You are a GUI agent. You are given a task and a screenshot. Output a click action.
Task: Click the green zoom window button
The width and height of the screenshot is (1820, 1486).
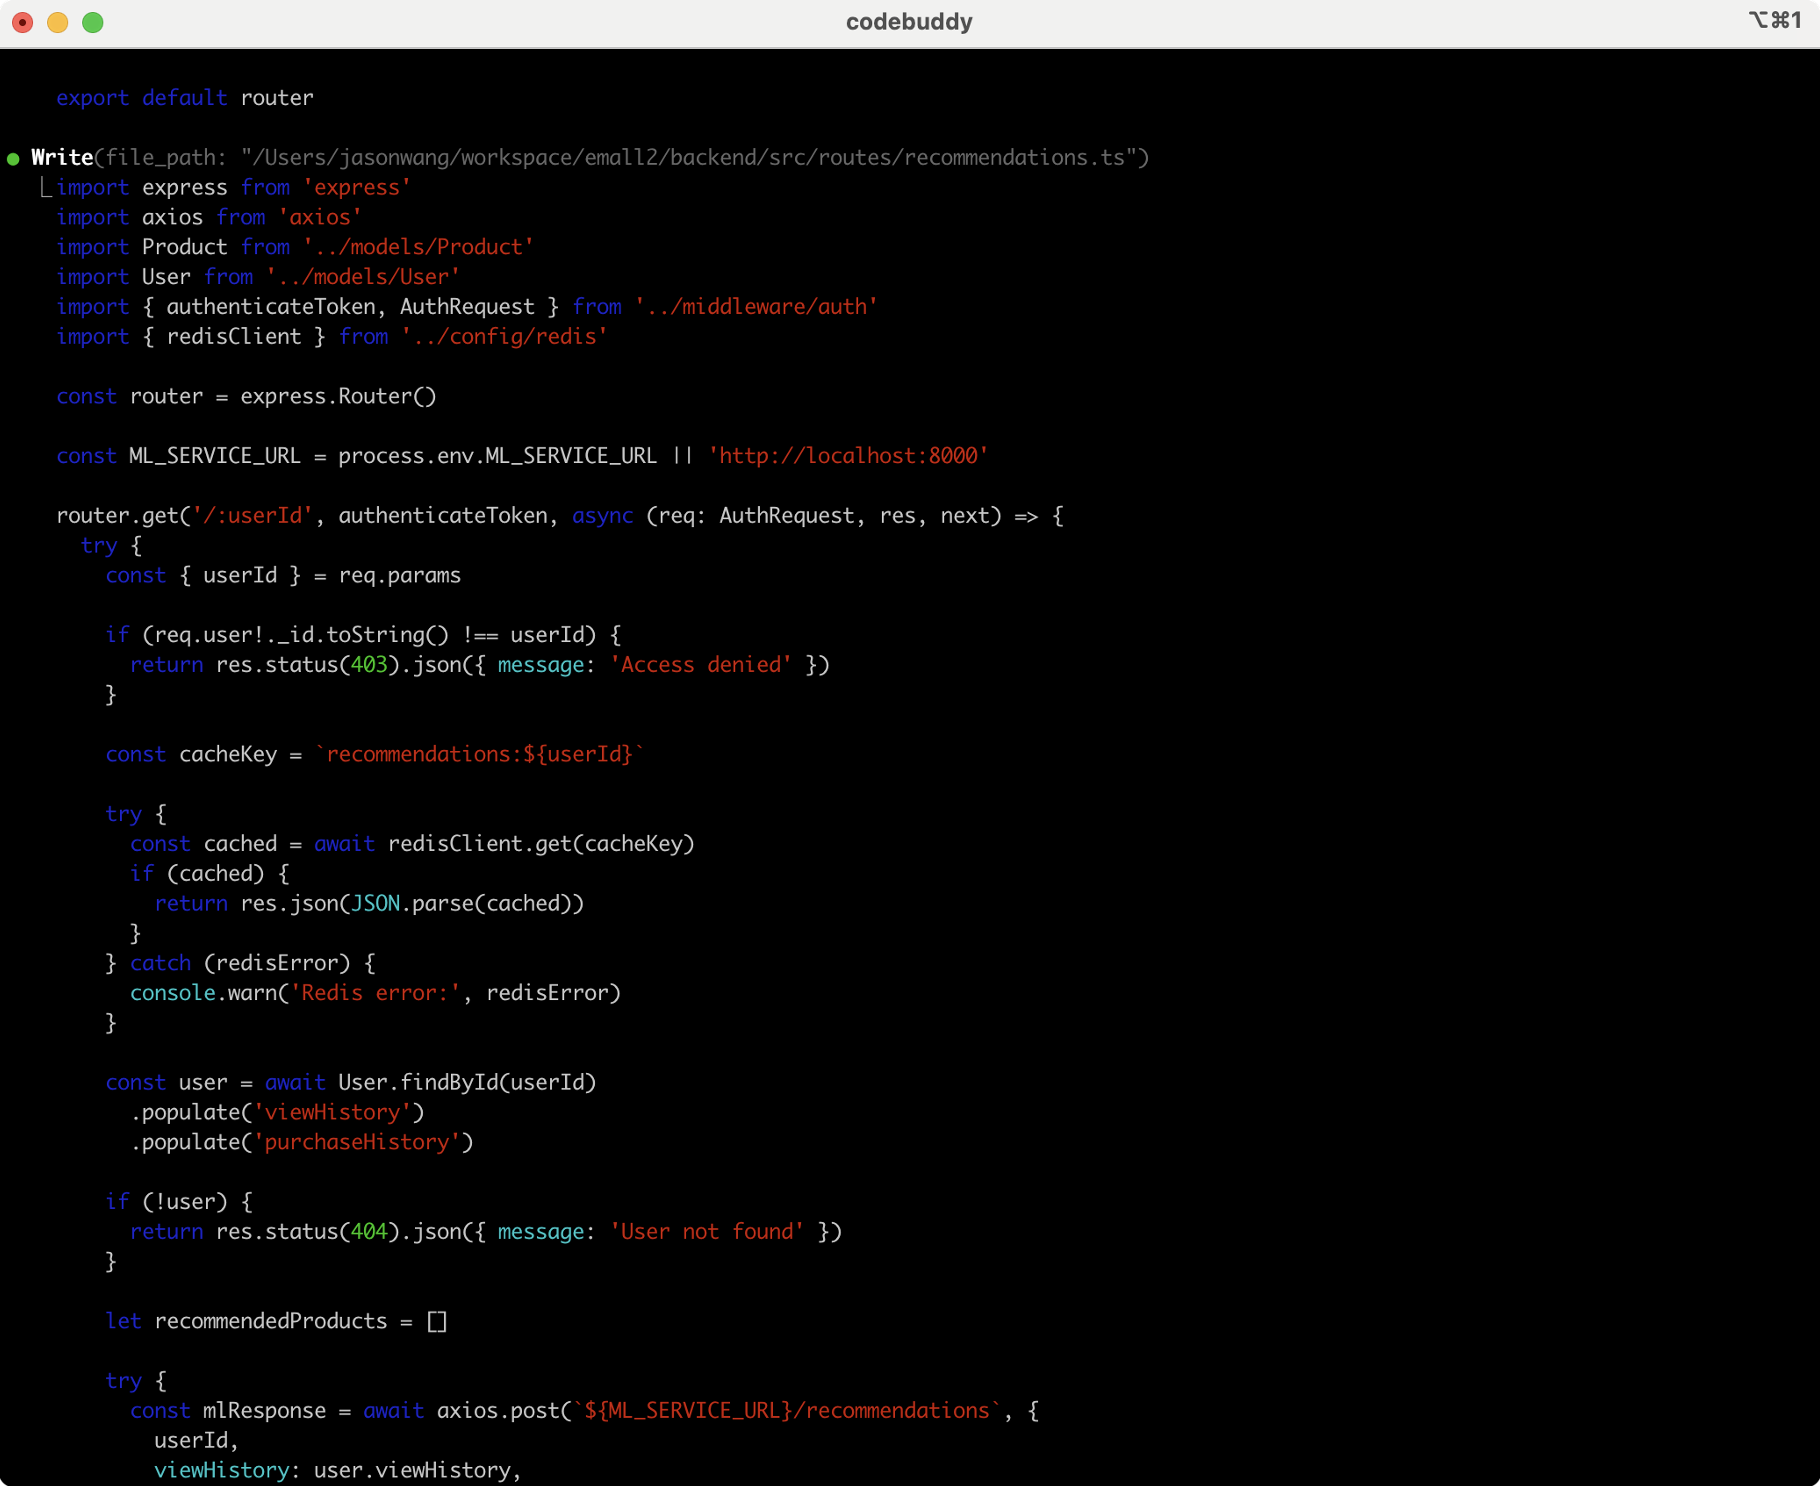(x=93, y=22)
